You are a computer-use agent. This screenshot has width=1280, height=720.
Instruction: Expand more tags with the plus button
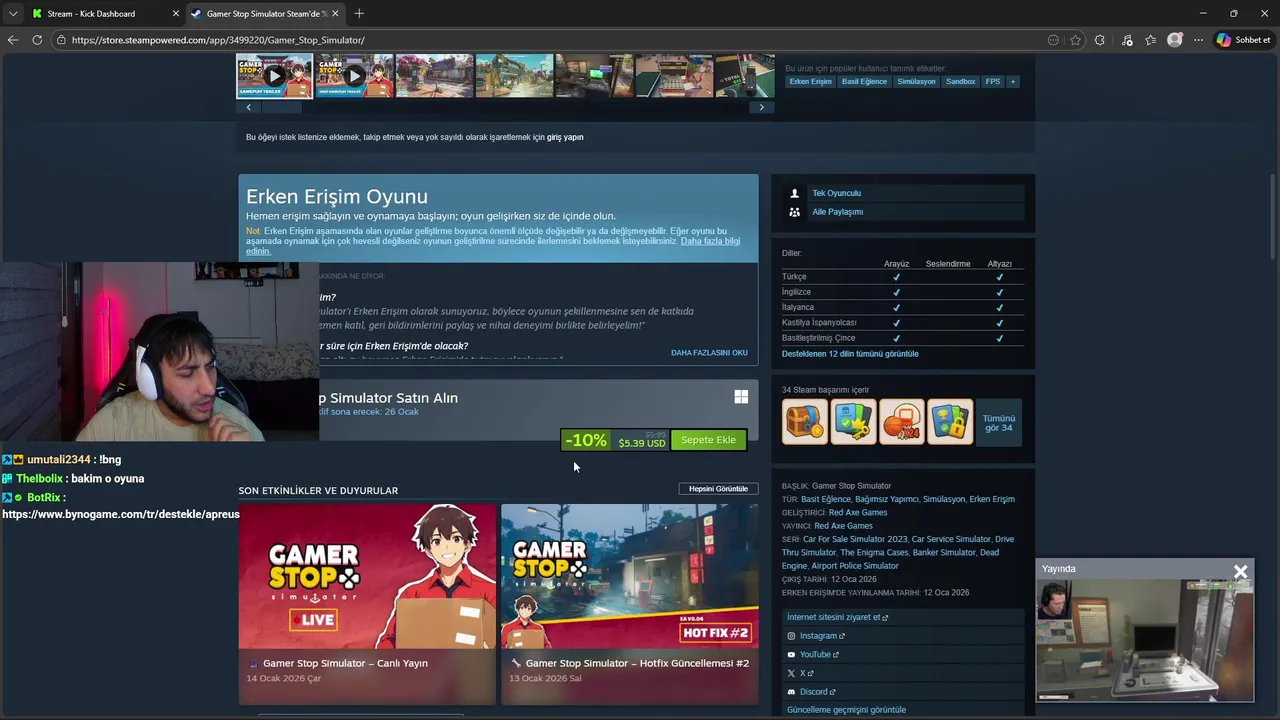coord(1012,81)
